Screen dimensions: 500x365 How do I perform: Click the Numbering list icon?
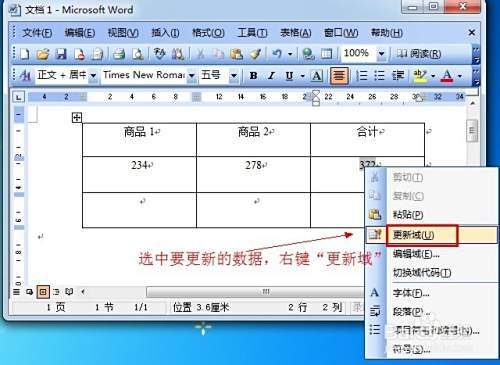click(361, 76)
